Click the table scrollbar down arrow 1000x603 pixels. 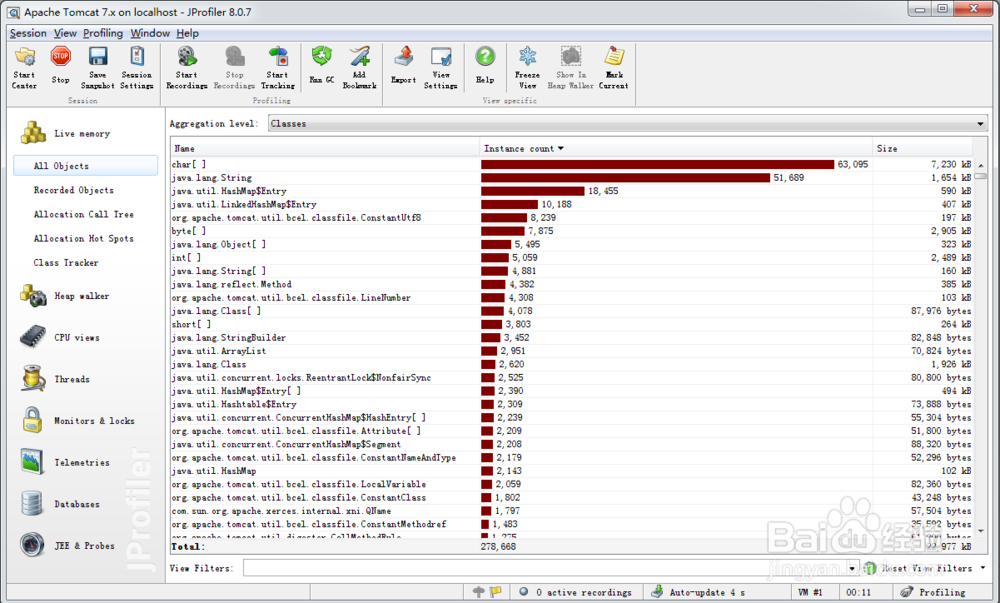[x=981, y=531]
